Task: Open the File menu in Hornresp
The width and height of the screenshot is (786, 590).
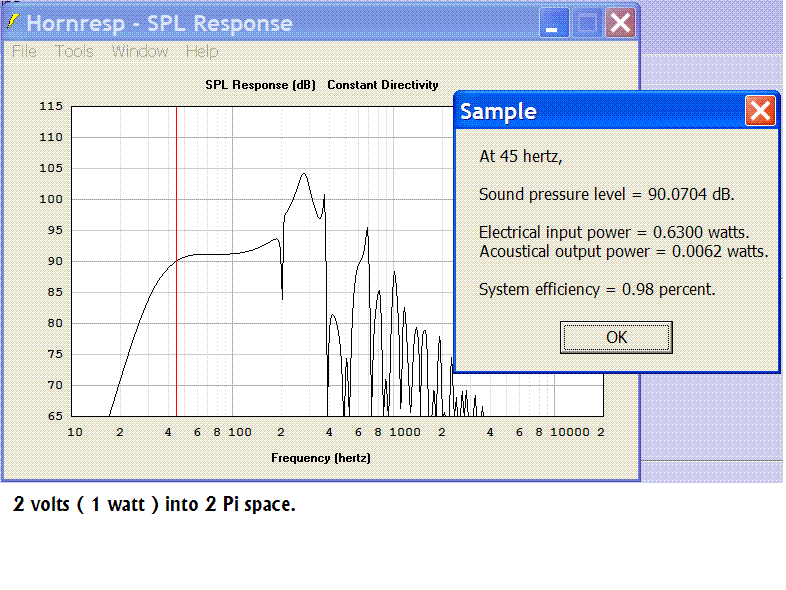Action: [24, 51]
